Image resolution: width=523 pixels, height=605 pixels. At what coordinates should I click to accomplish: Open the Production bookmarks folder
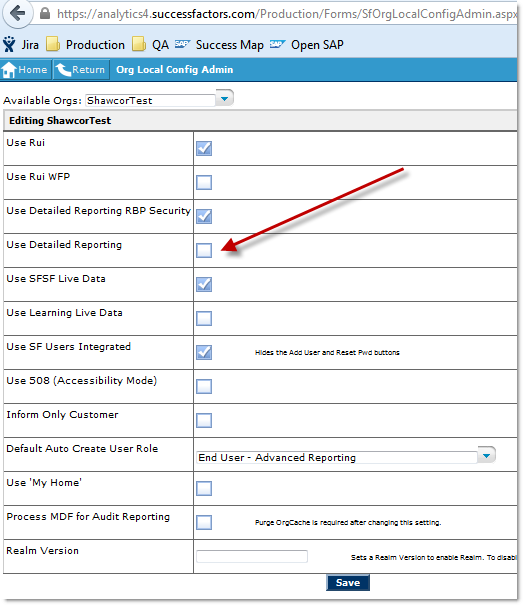pos(86,45)
